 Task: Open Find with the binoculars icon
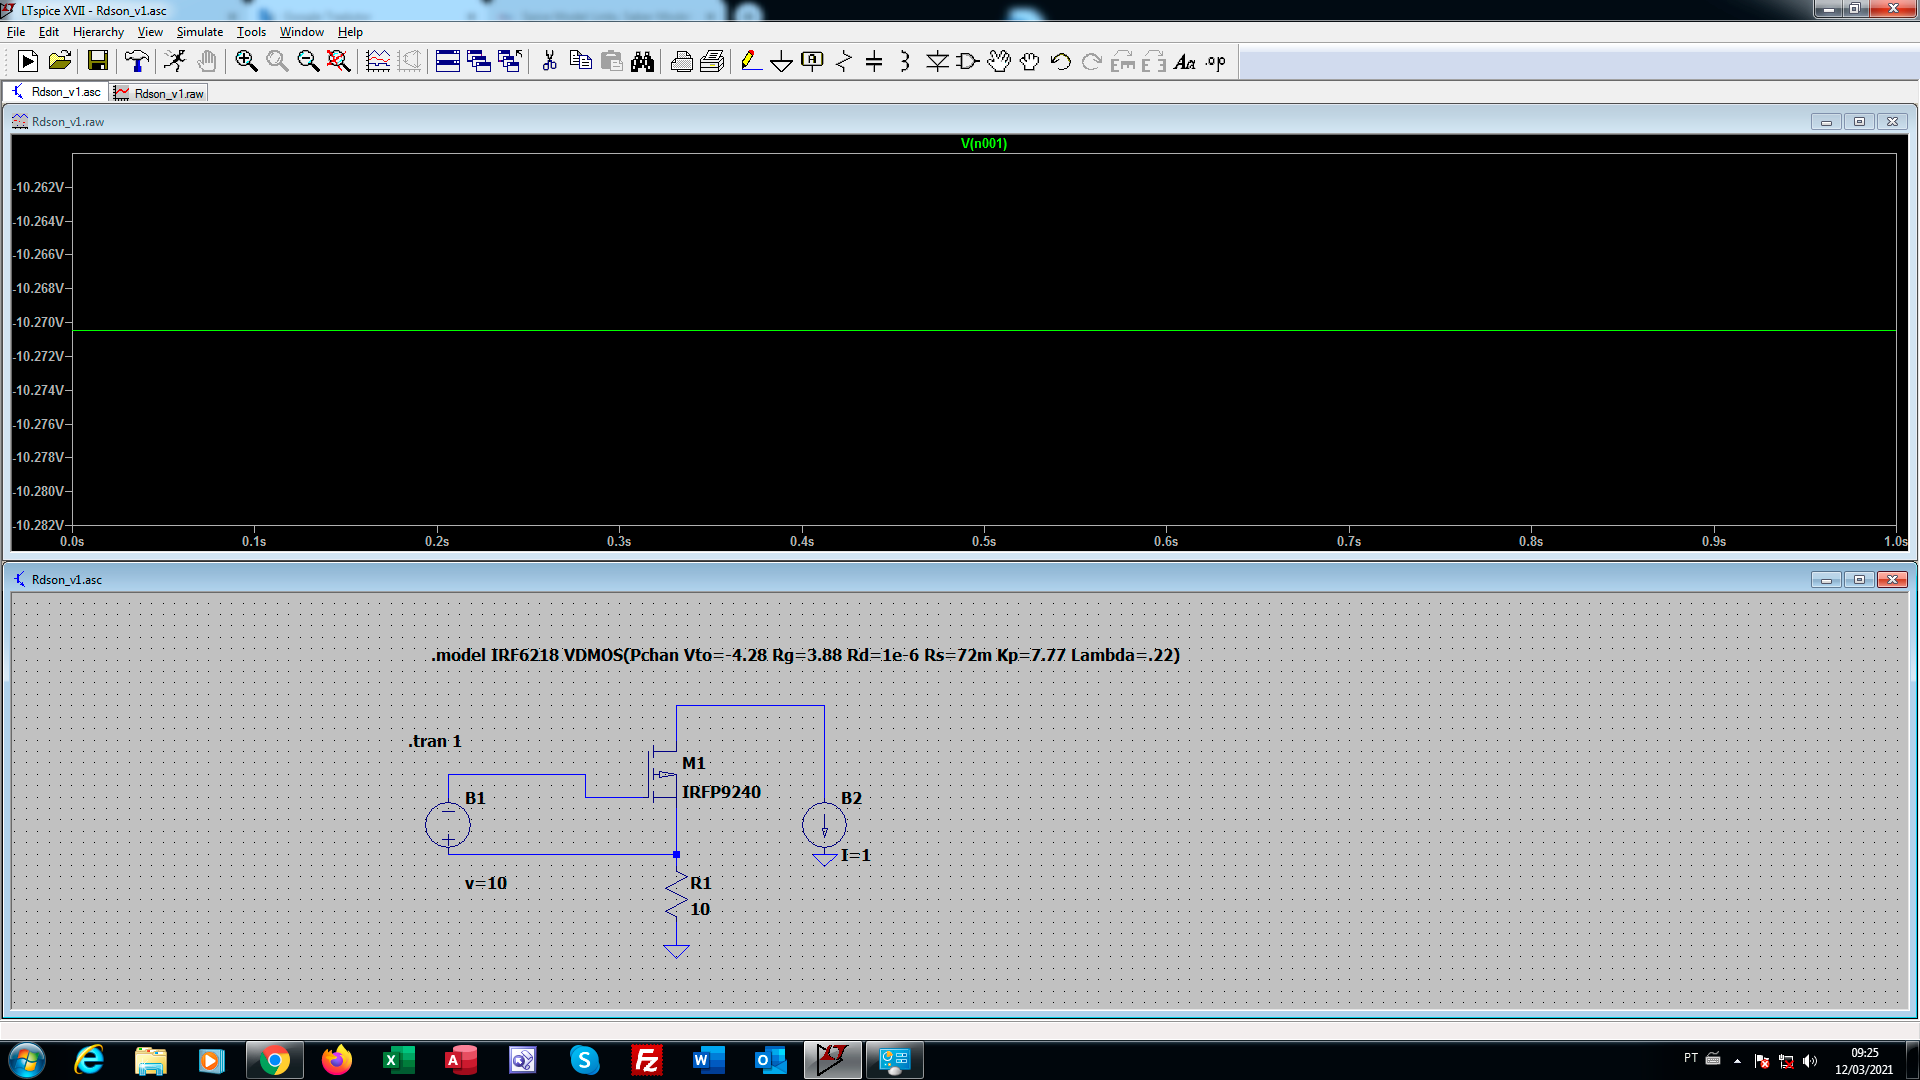(642, 62)
